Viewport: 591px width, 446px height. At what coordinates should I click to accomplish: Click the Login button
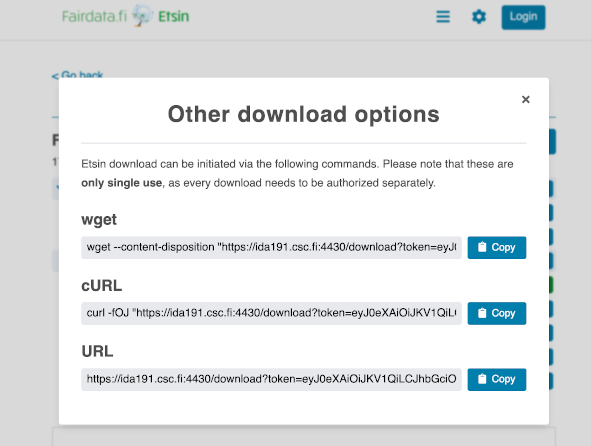point(523,17)
